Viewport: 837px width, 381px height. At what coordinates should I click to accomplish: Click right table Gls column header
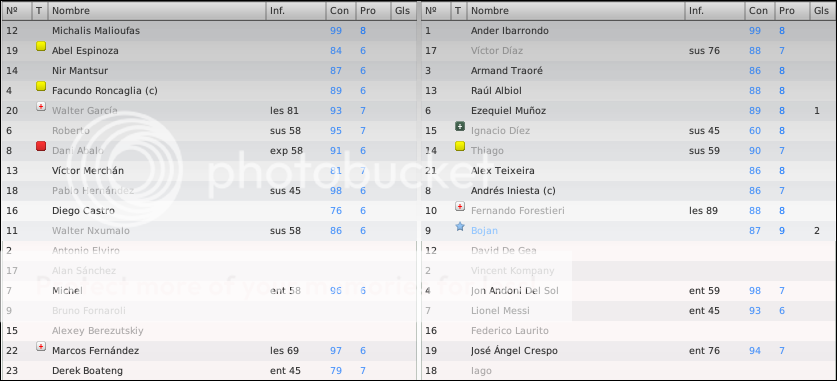pyautogui.click(x=823, y=11)
